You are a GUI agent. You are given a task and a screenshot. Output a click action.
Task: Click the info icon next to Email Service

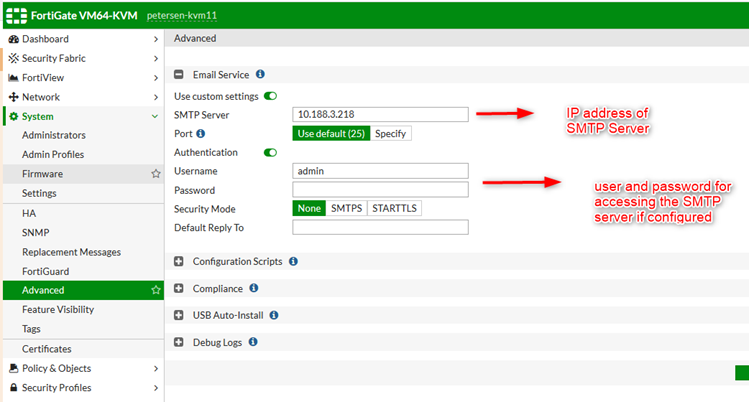click(260, 74)
